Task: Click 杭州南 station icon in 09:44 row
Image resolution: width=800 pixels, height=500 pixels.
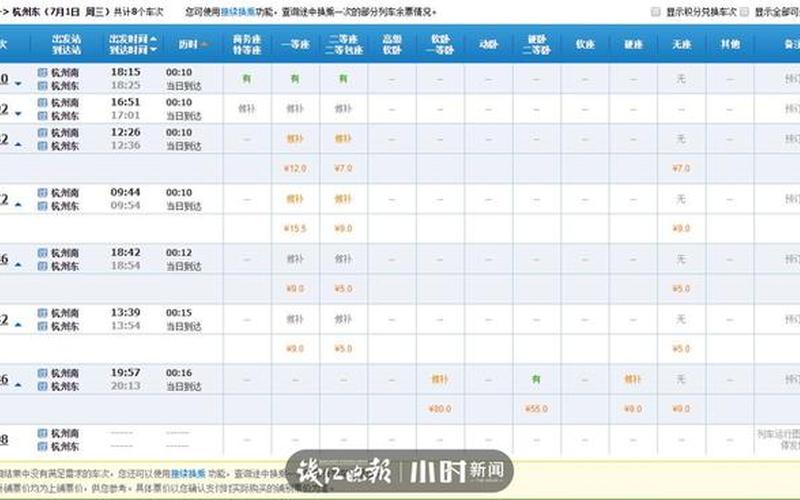Action: click(42, 193)
